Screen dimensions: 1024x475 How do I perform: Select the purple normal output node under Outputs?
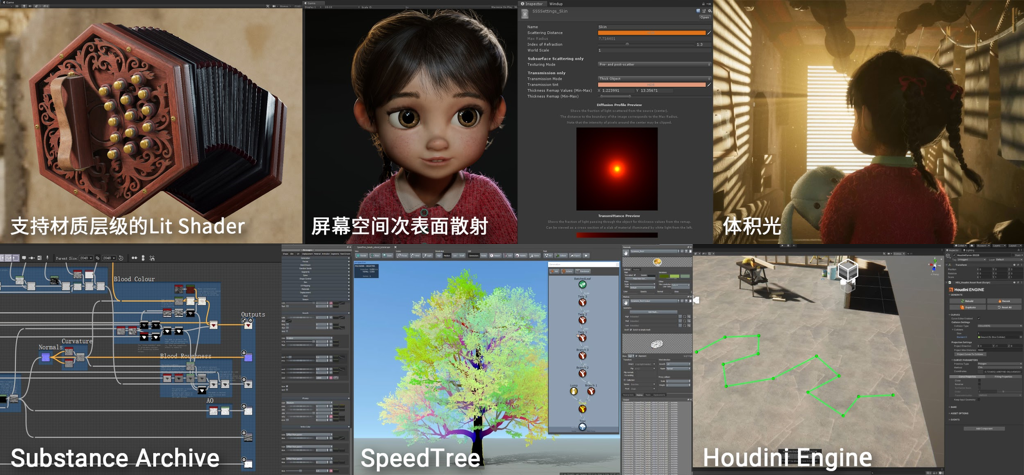248,357
